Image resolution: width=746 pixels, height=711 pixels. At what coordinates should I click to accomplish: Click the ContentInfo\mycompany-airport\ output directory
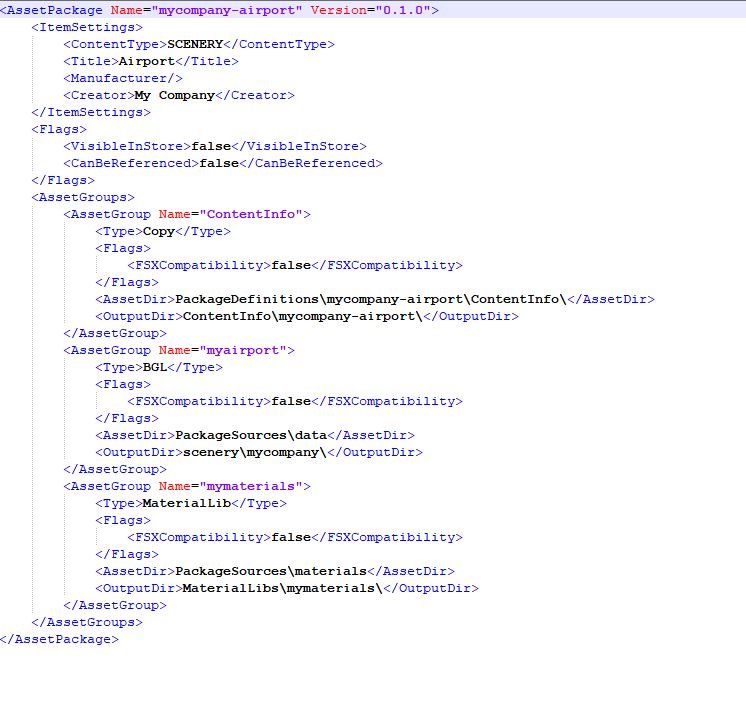[303, 316]
